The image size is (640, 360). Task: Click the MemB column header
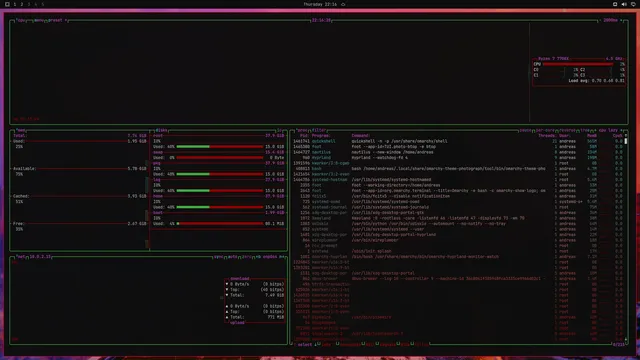point(592,136)
